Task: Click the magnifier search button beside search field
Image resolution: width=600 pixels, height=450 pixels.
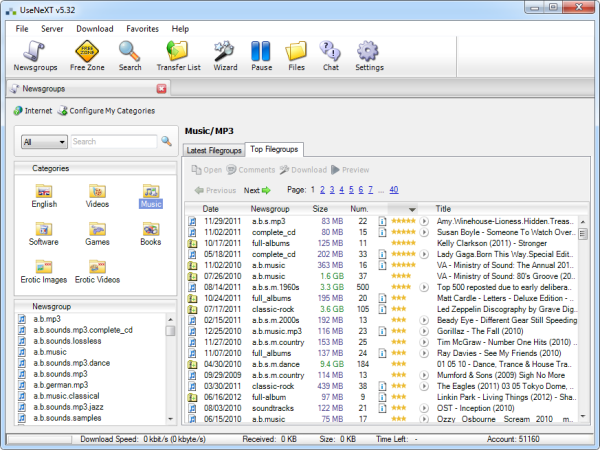Action: [x=167, y=142]
